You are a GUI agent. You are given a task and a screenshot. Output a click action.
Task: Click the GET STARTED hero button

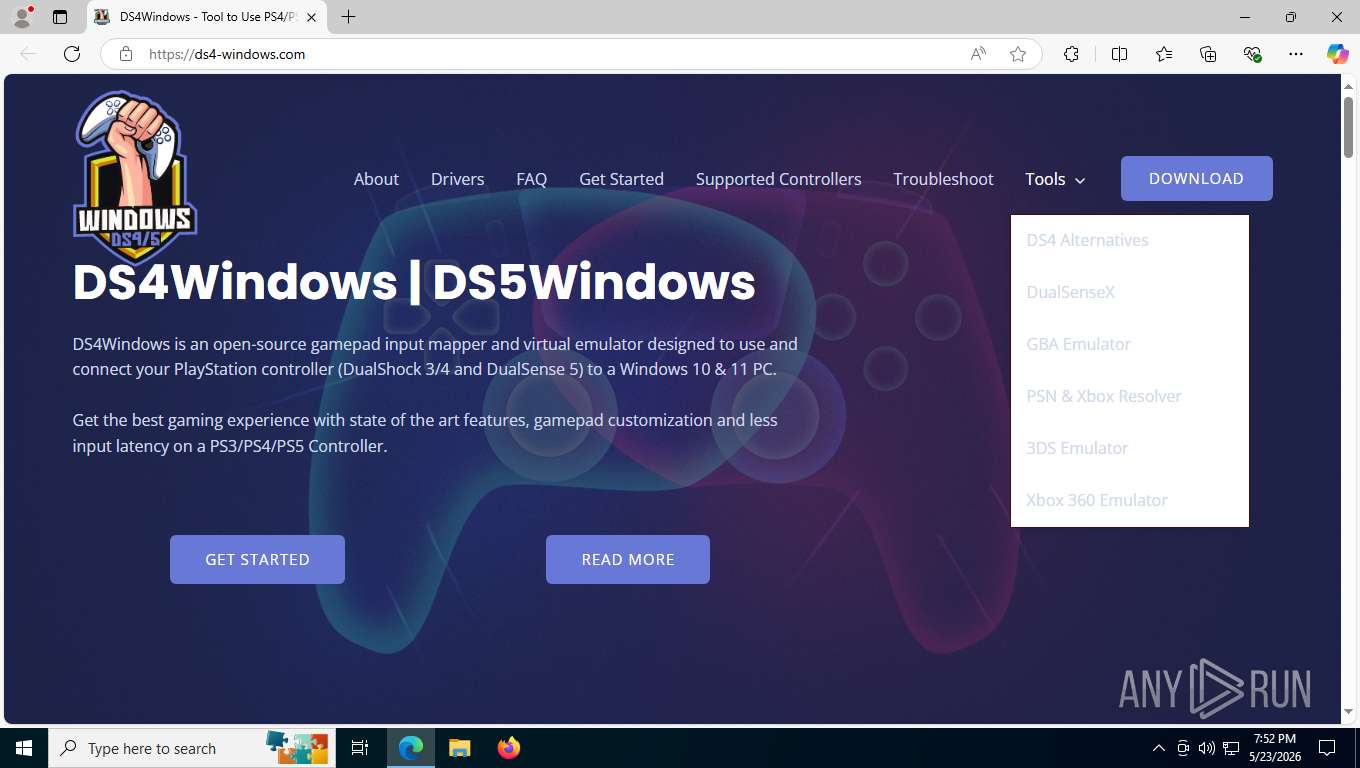257,559
